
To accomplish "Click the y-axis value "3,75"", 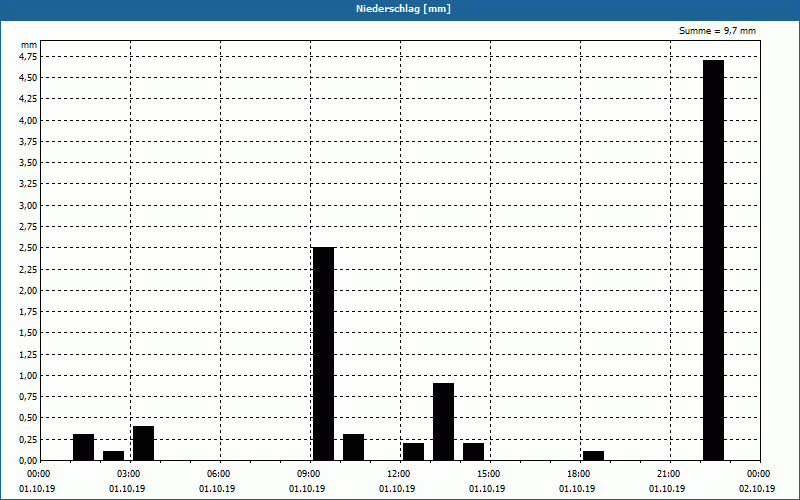I will tap(28, 141).
